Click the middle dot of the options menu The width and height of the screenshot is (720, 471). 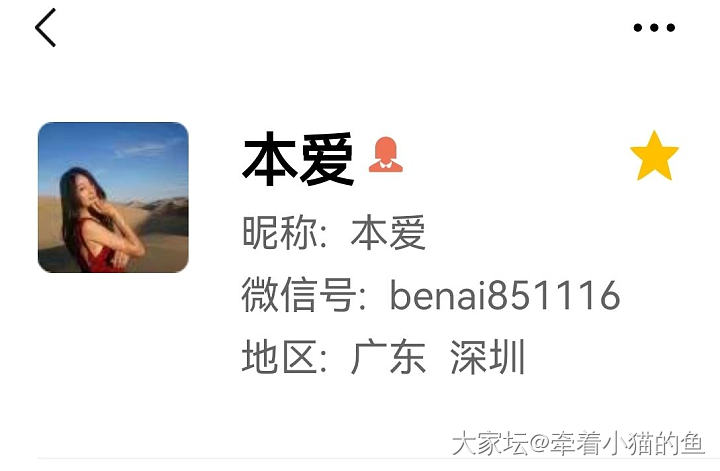[x=654, y=28]
